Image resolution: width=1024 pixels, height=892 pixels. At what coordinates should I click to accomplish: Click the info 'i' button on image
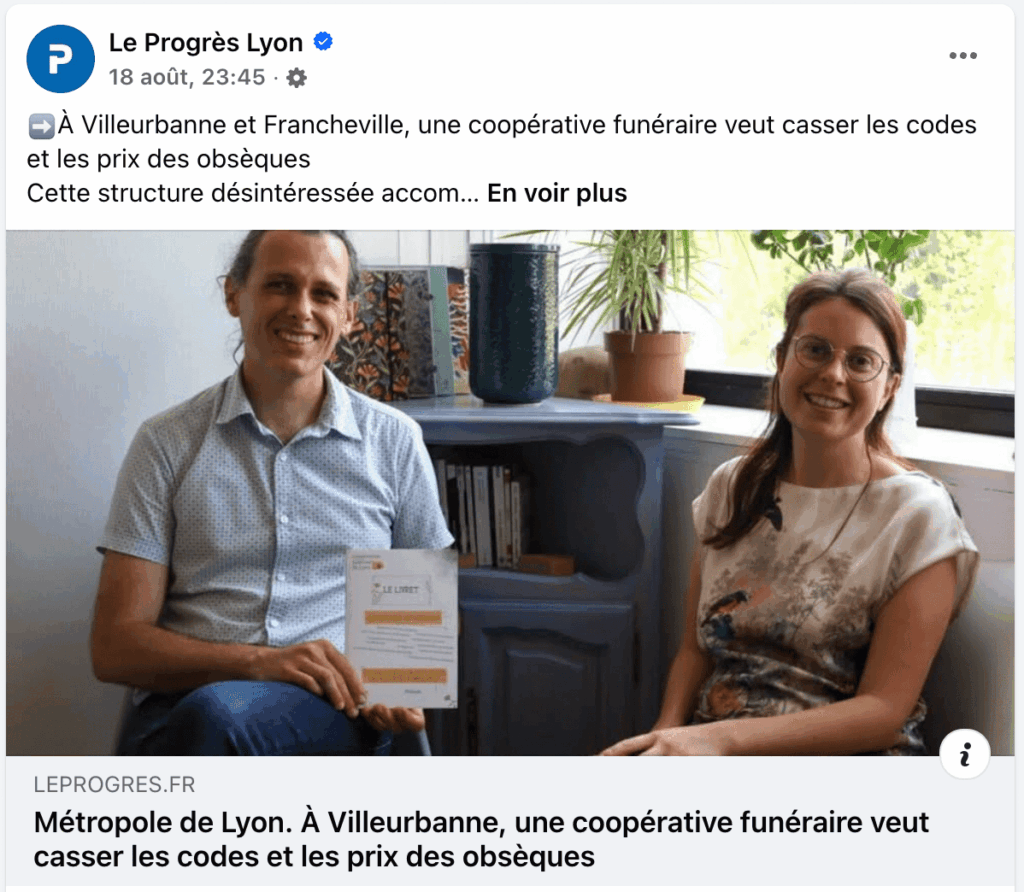pos(965,754)
